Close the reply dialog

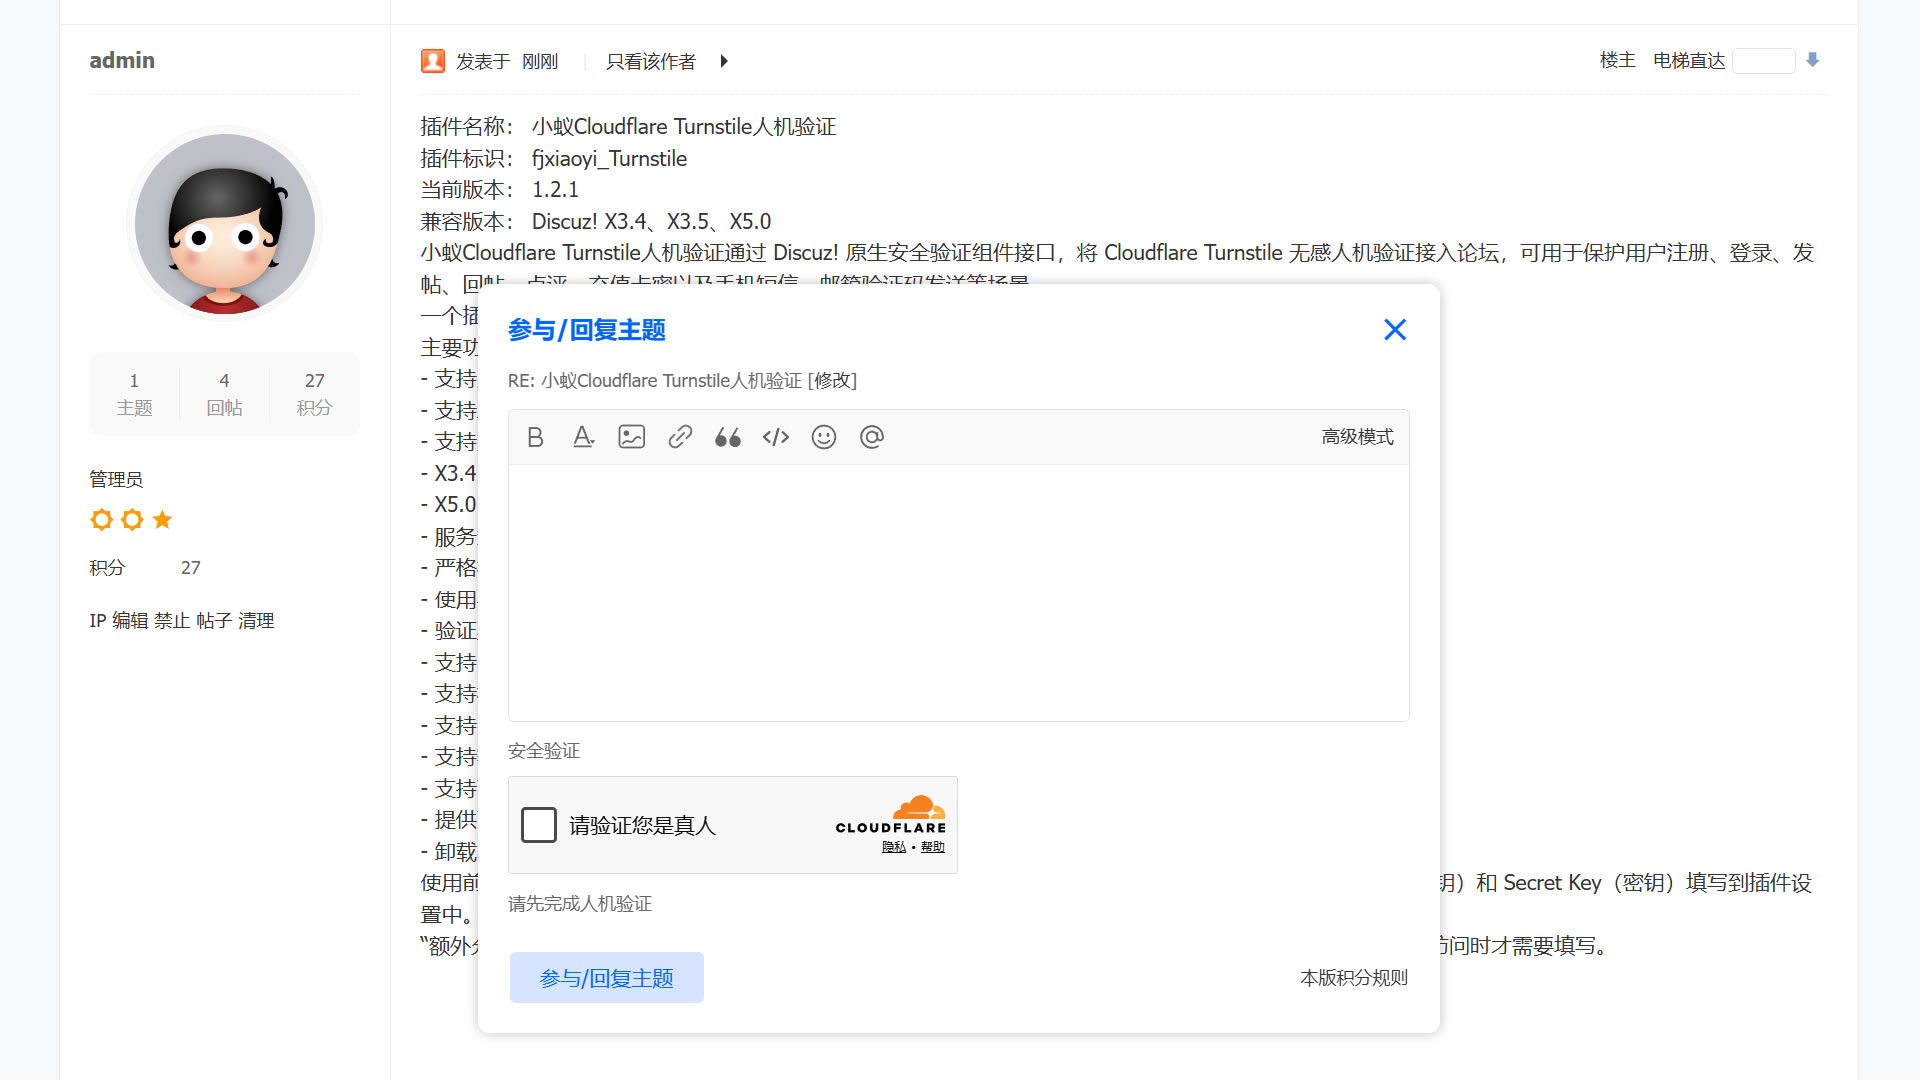(1395, 330)
